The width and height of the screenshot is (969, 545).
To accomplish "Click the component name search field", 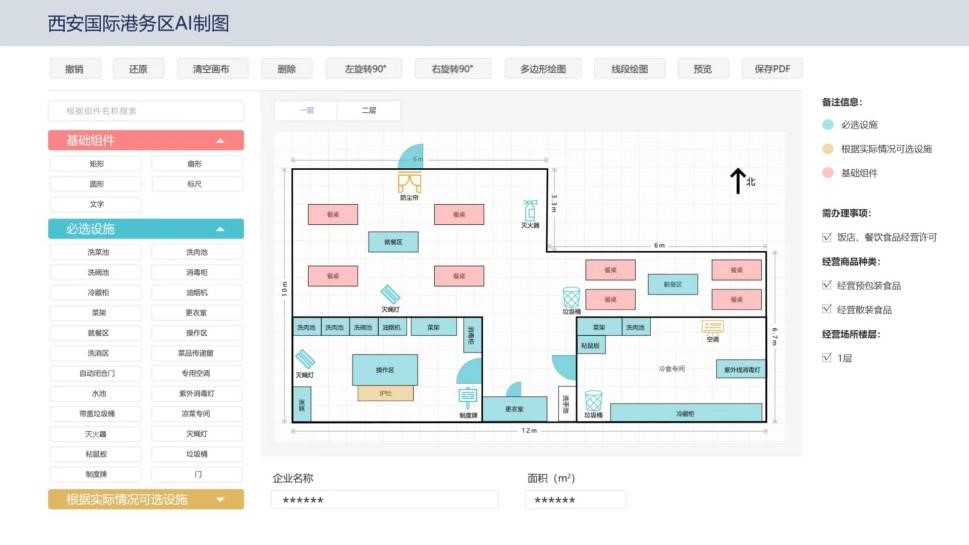I will 146,111.
